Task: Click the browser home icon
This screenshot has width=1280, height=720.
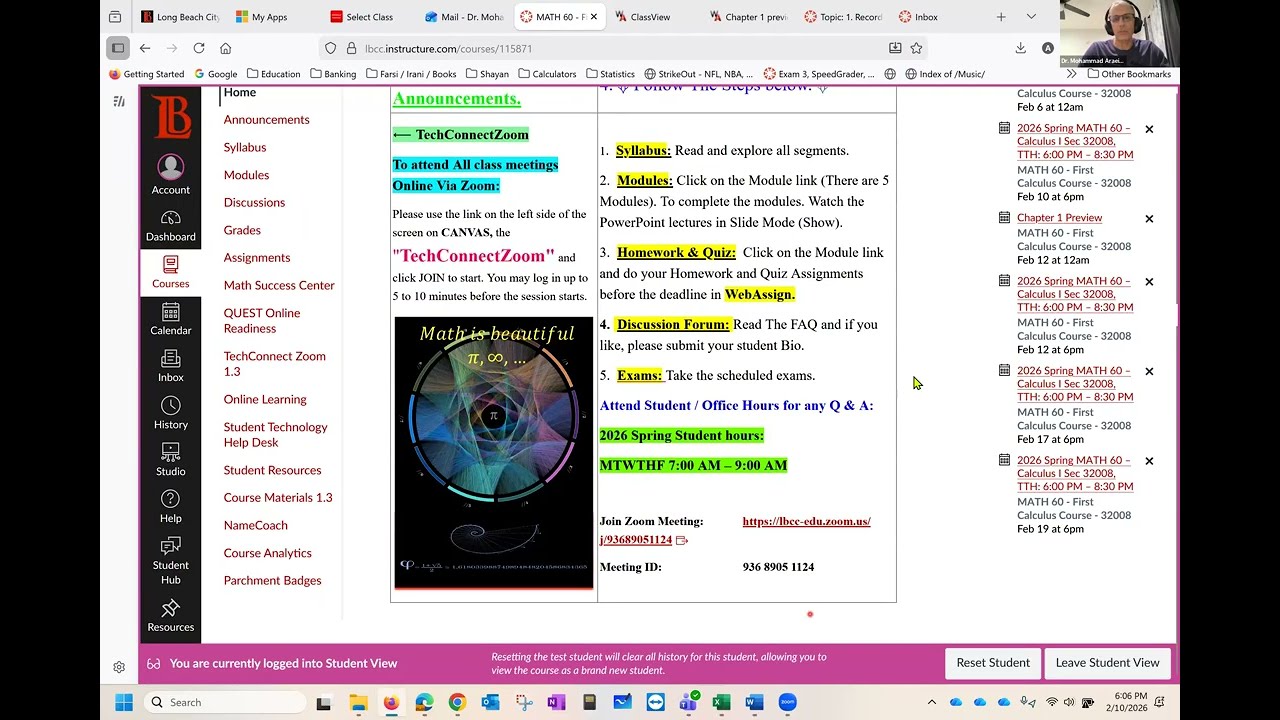Action: [x=225, y=48]
